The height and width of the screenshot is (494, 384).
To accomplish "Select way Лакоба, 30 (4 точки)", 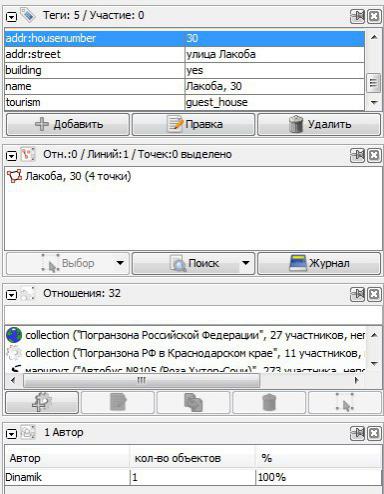I will click(69, 176).
